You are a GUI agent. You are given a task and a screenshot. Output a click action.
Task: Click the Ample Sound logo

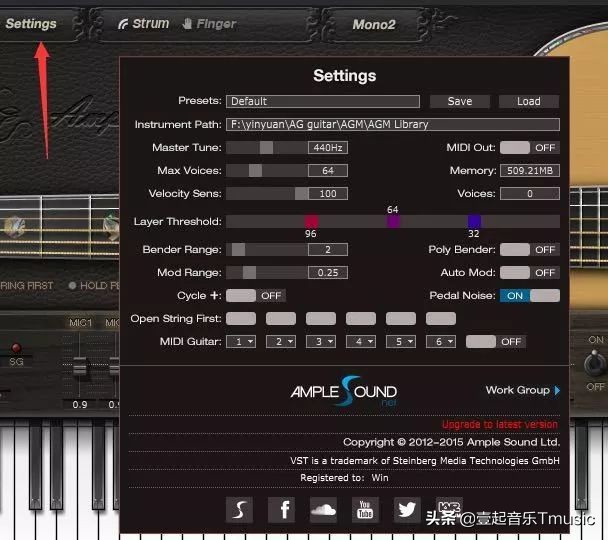[x=344, y=392]
